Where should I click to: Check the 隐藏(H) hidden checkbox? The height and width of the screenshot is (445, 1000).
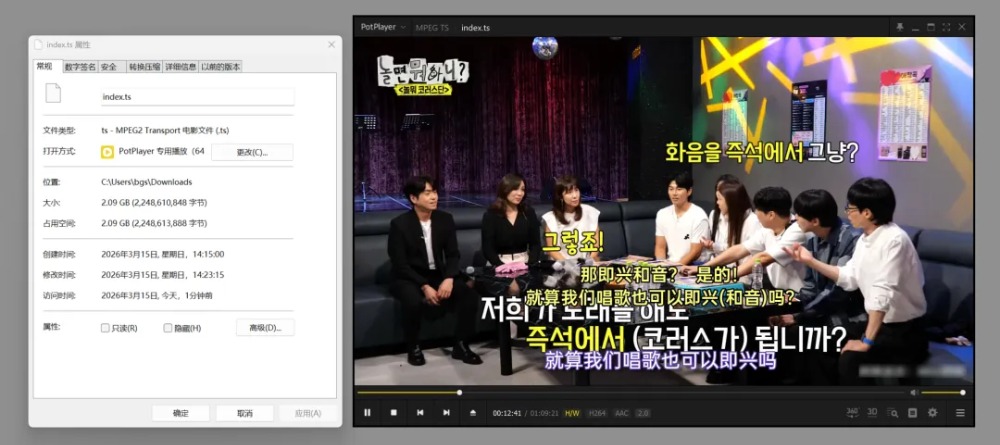click(168, 328)
